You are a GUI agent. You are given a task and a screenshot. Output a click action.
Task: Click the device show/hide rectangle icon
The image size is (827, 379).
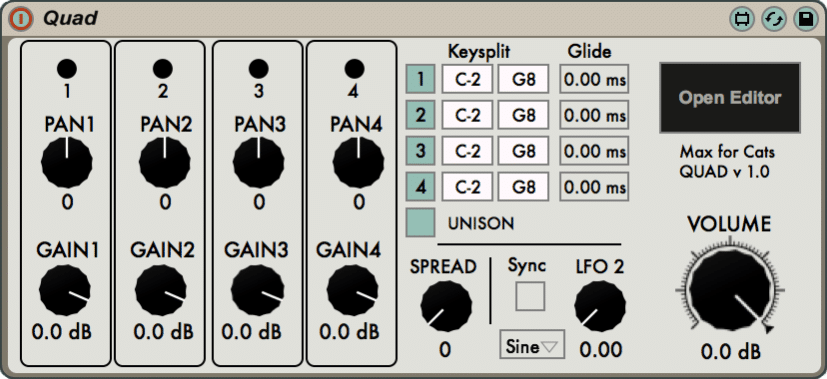742,20
